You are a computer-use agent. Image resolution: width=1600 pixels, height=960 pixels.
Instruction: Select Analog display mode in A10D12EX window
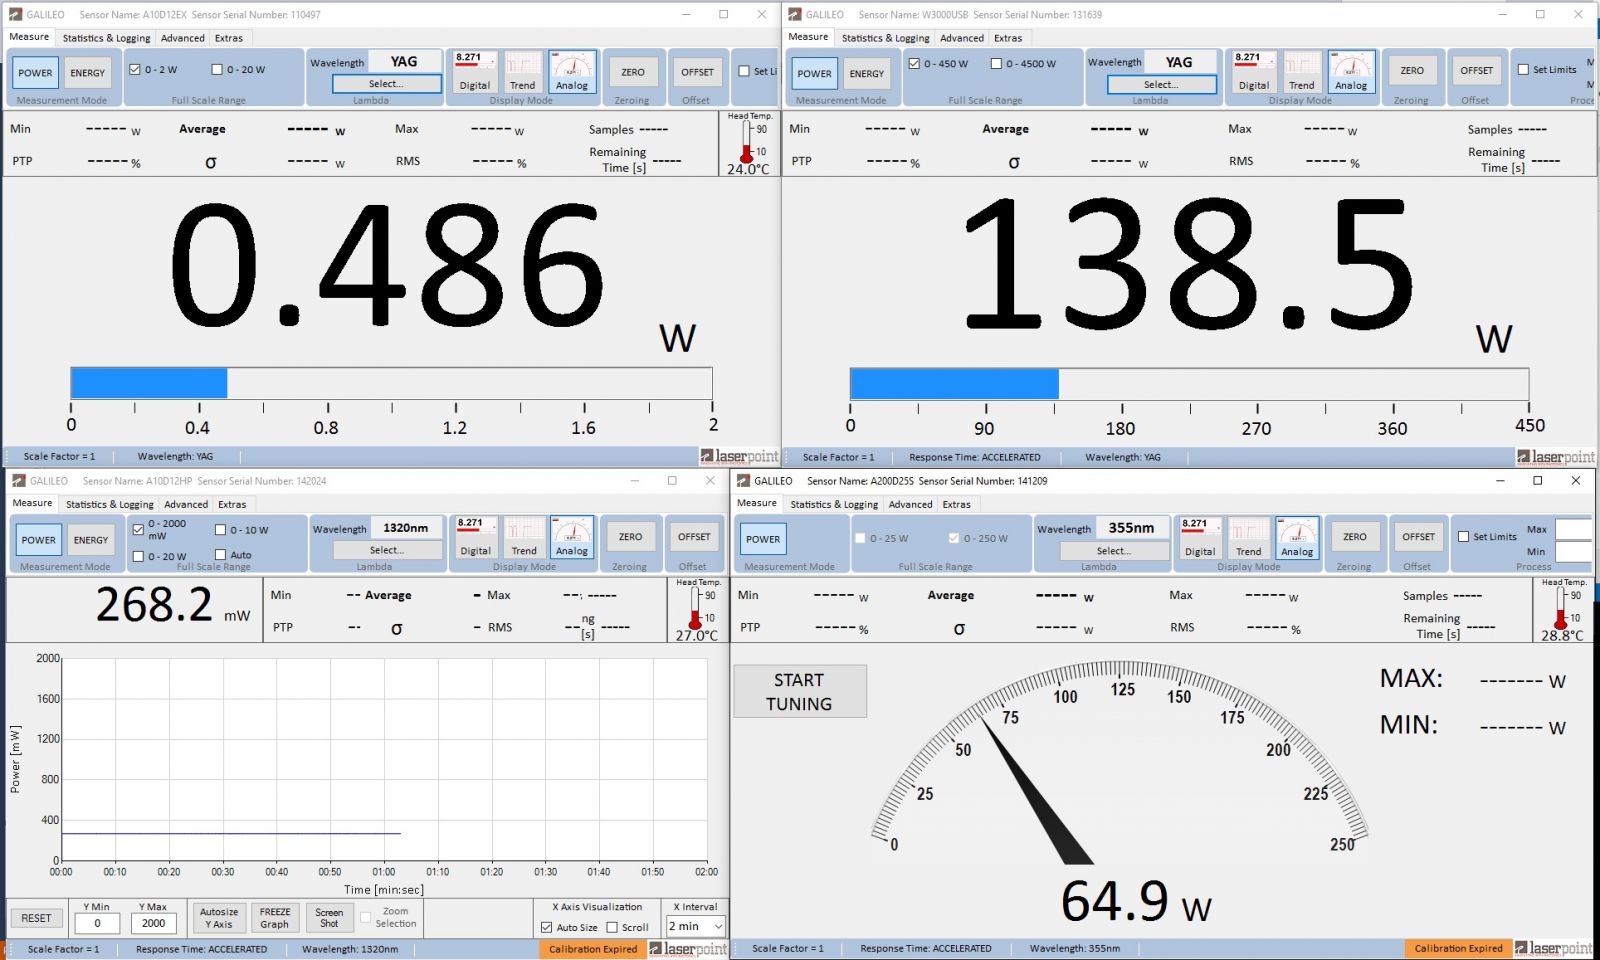pos(572,71)
